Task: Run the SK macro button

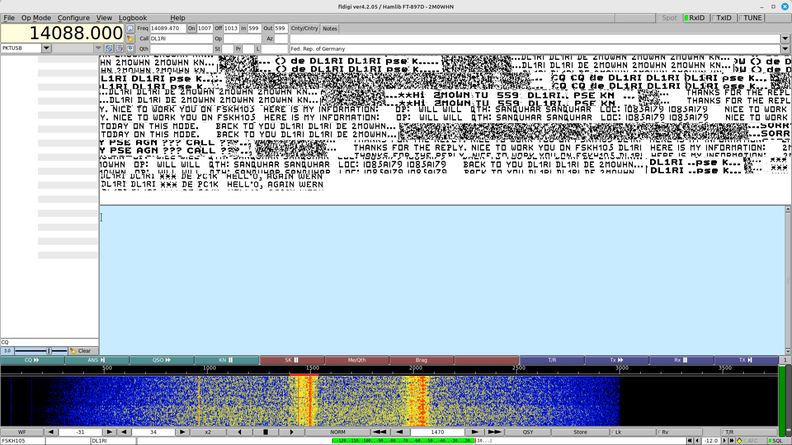Action: pyautogui.click(x=292, y=360)
